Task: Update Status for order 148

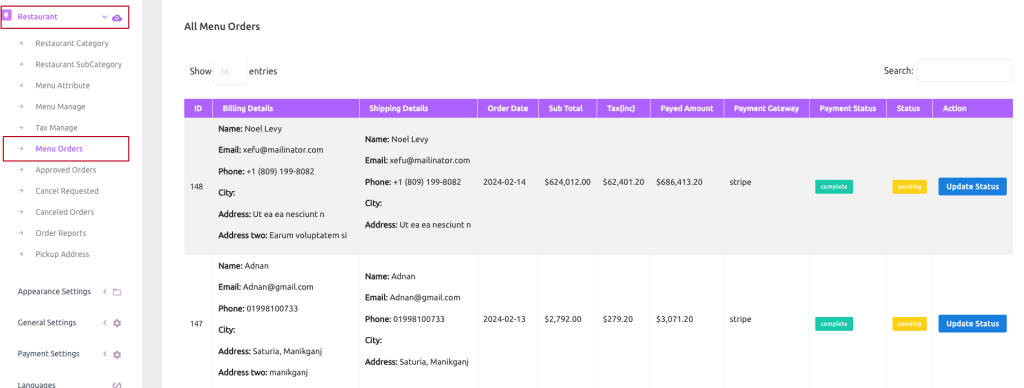Action: [972, 186]
